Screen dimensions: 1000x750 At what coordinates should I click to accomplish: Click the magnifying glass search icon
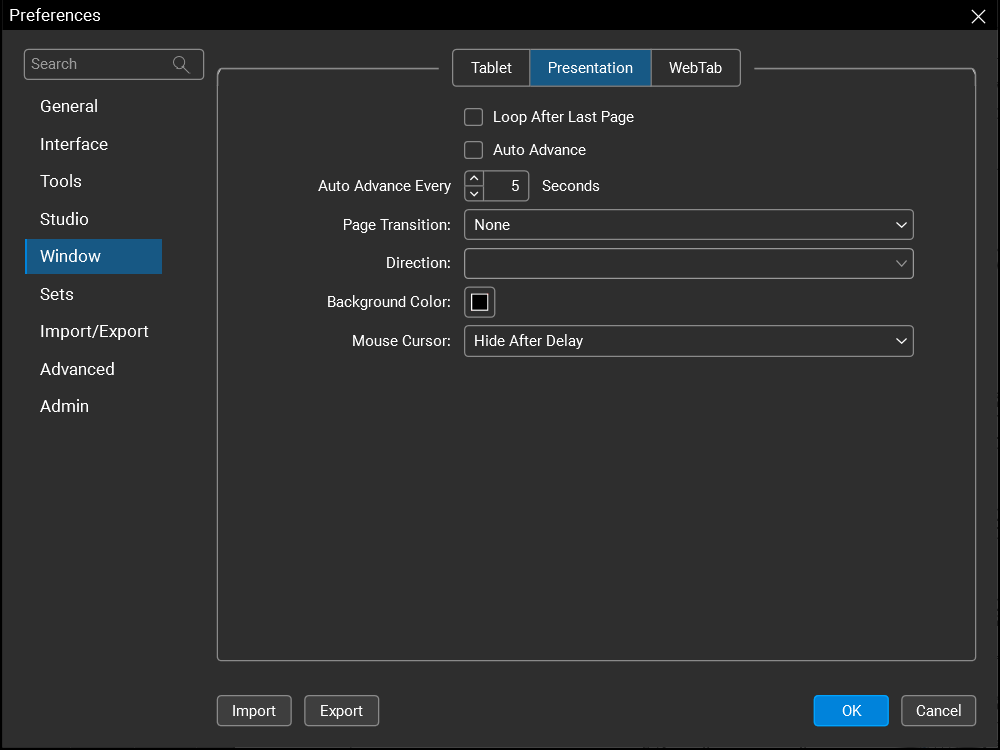pos(181,64)
